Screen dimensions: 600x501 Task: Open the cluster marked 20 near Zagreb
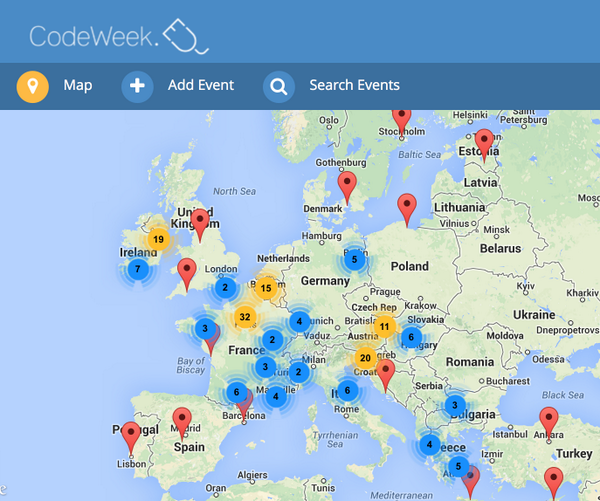[365, 358]
